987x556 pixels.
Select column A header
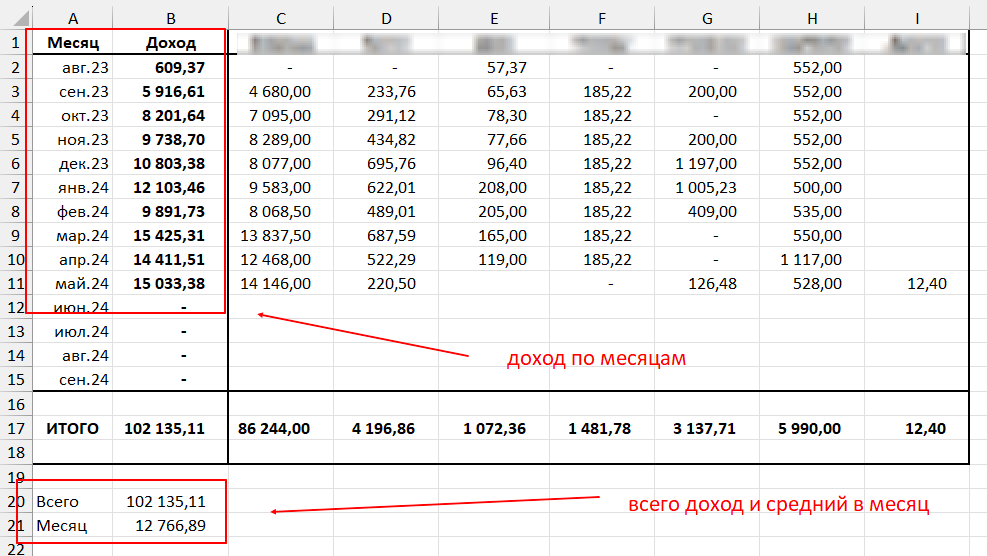pos(72,19)
